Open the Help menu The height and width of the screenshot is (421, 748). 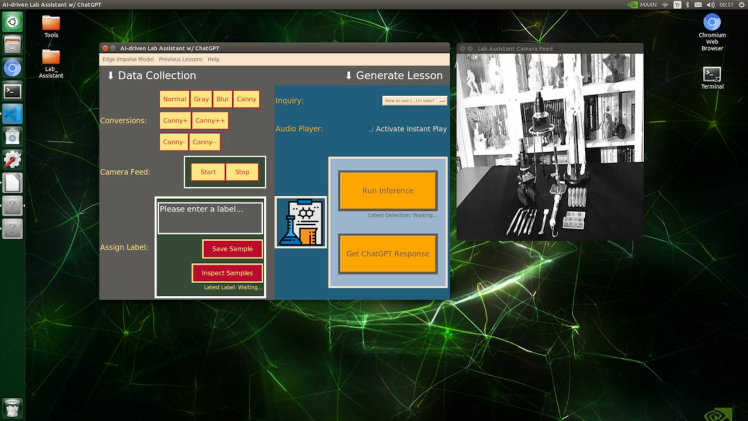click(x=213, y=59)
